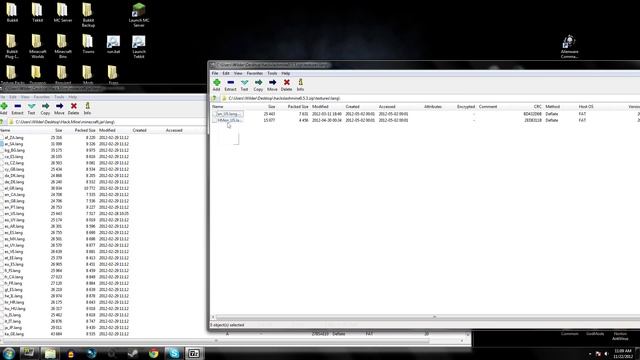
Task: Select af_ZA.lang in back window
Action: point(14,138)
